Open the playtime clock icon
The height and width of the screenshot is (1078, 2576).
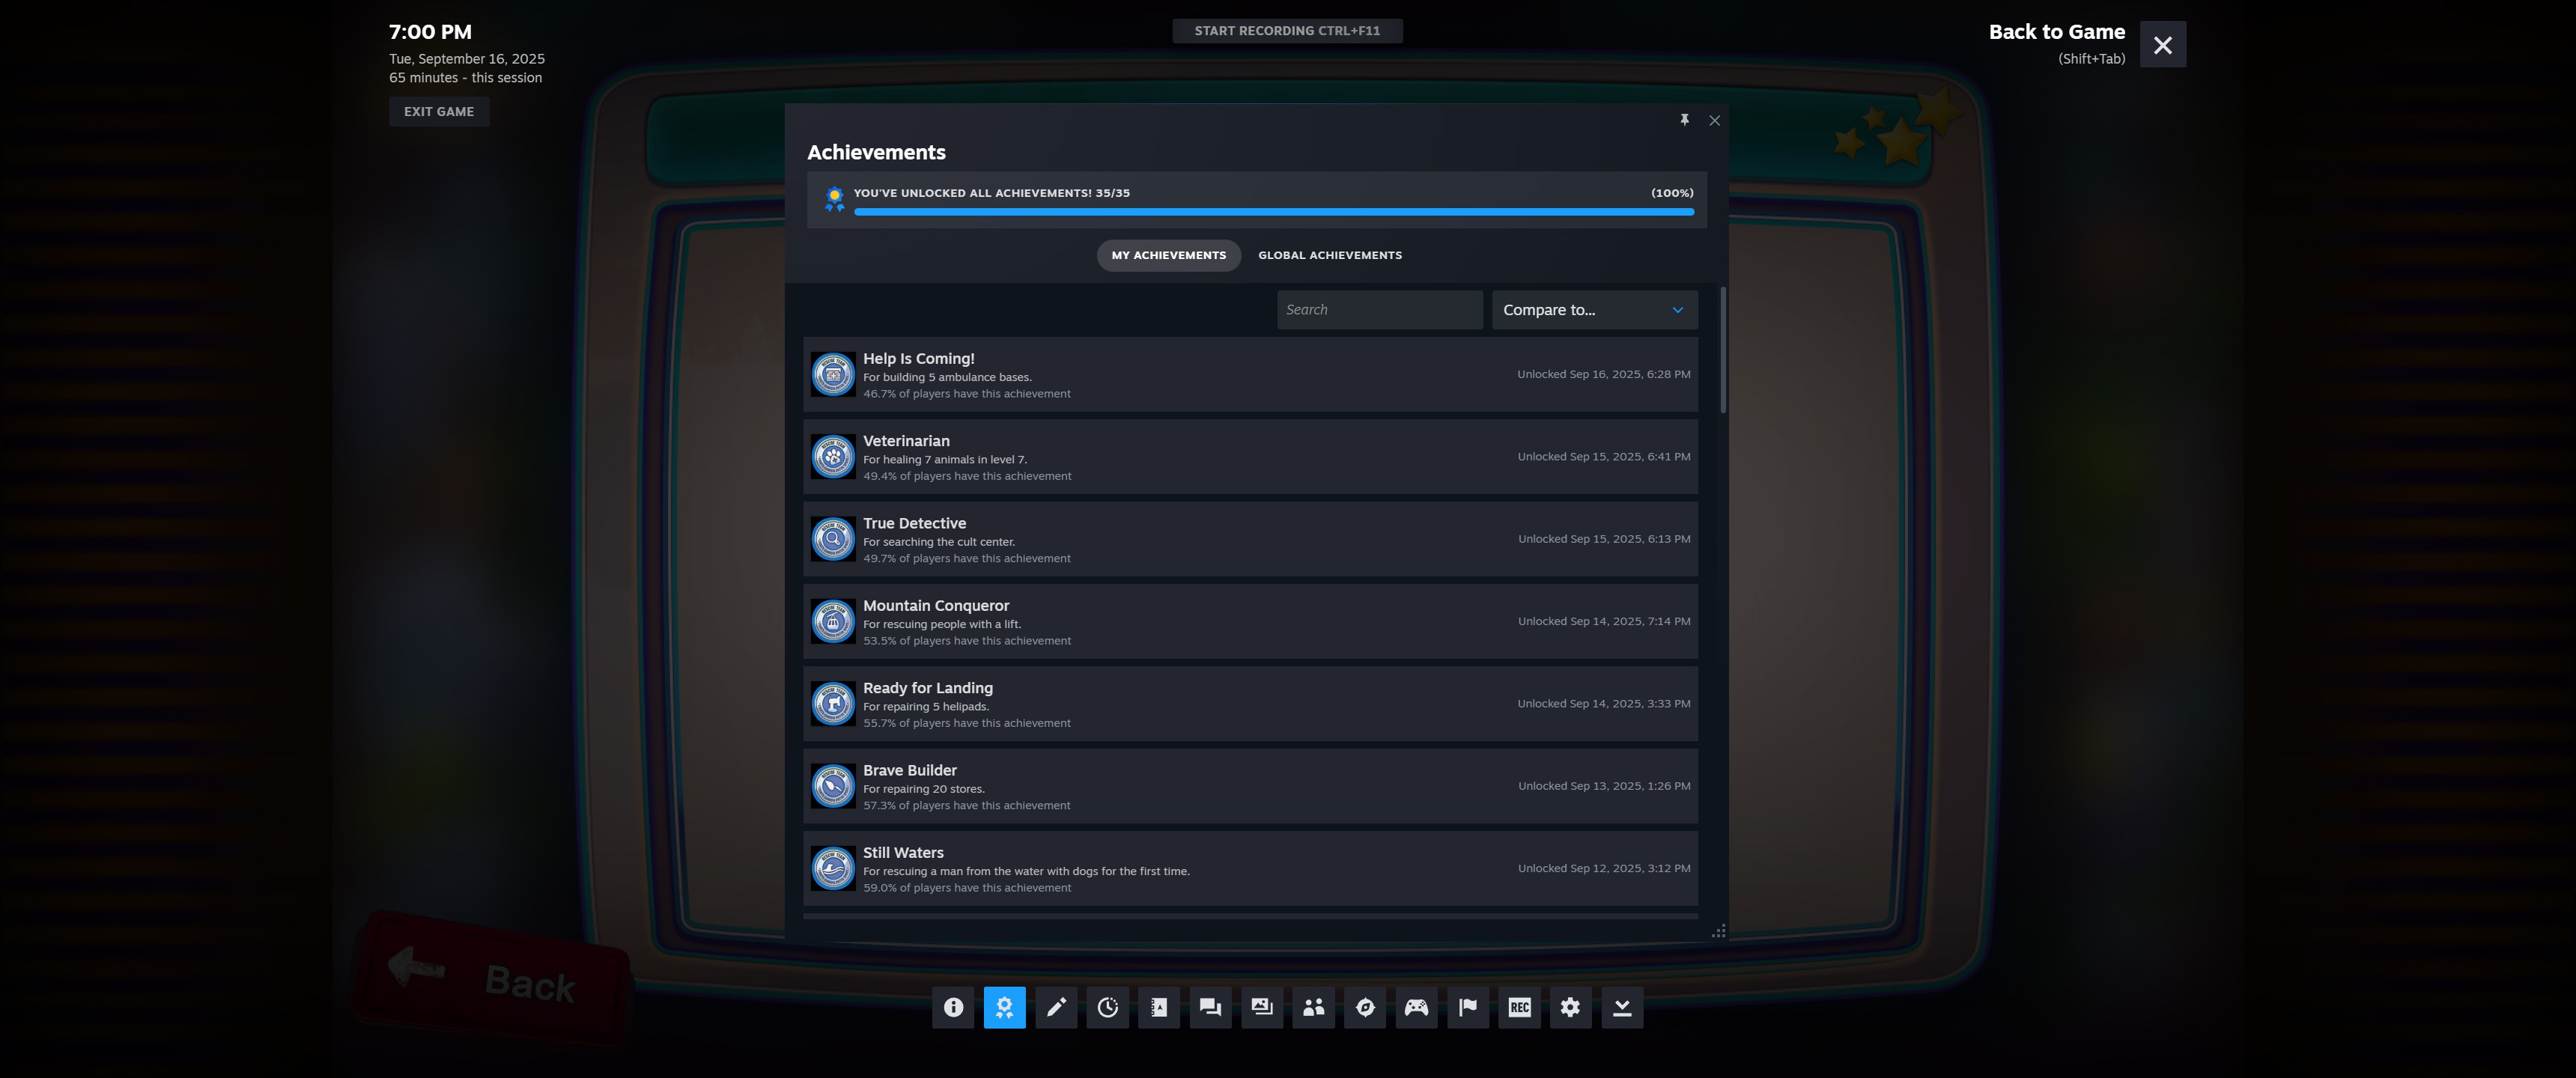(x=1107, y=1007)
